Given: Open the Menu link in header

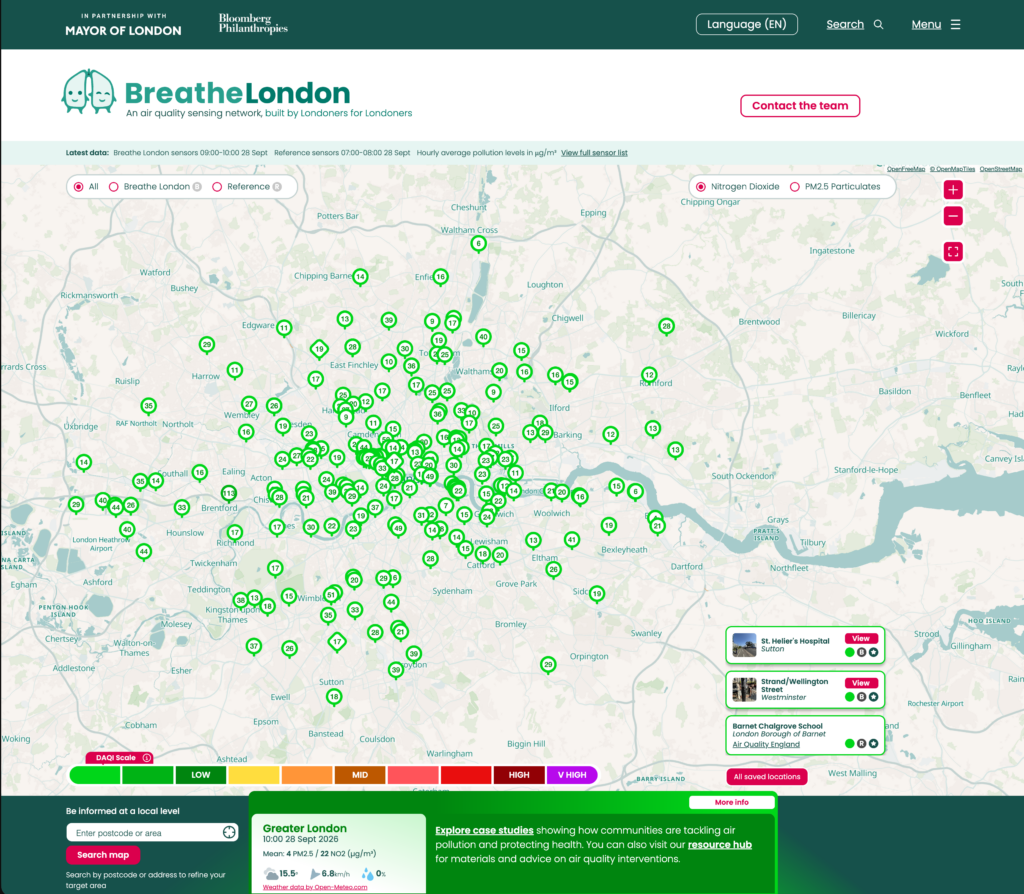Looking at the screenshot, I should point(926,24).
